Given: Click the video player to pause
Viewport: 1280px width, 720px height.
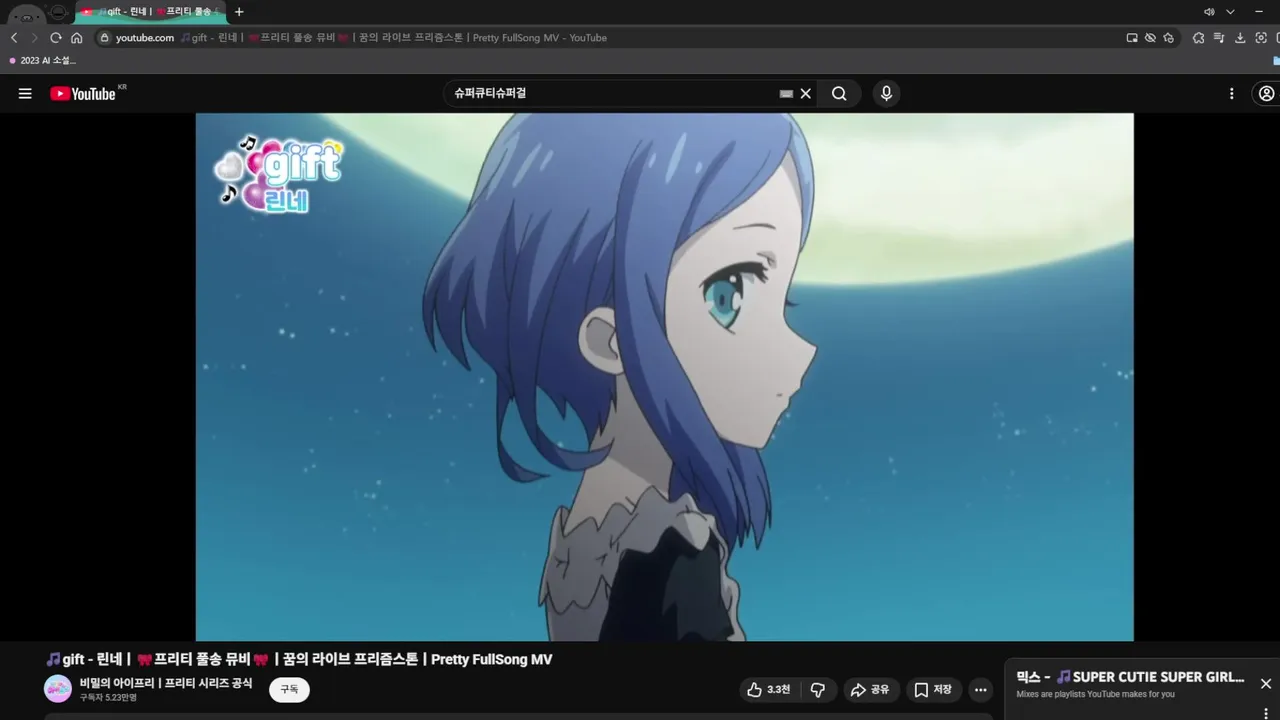Looking at the screenshot, I should pos(664,376).
